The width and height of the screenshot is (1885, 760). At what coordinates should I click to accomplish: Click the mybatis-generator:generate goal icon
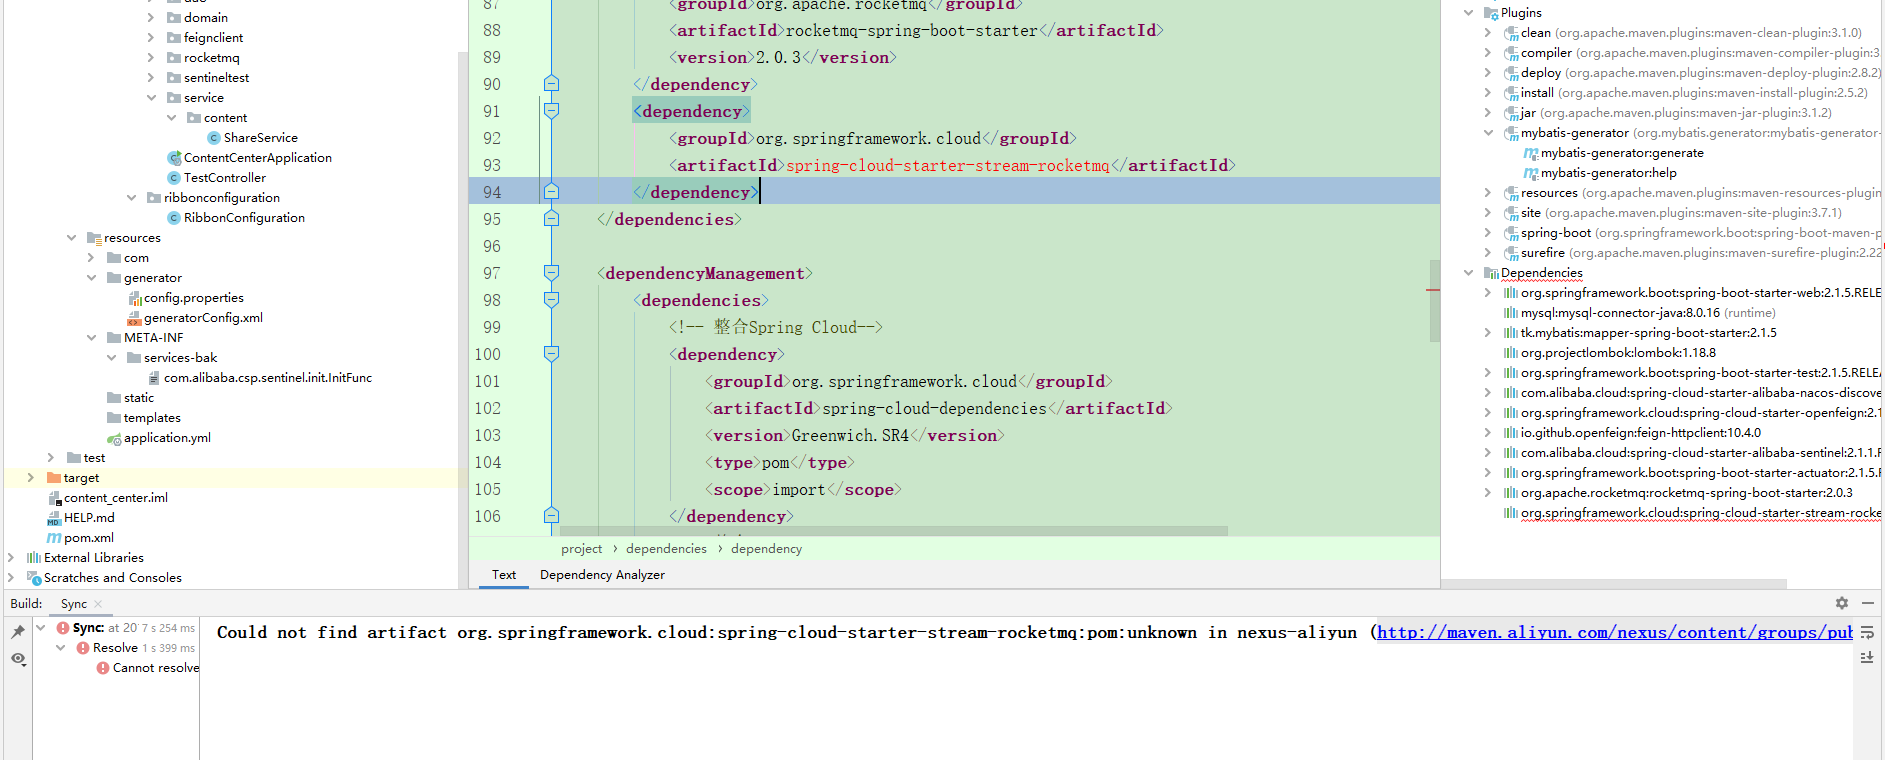(x=1530, y=153)
